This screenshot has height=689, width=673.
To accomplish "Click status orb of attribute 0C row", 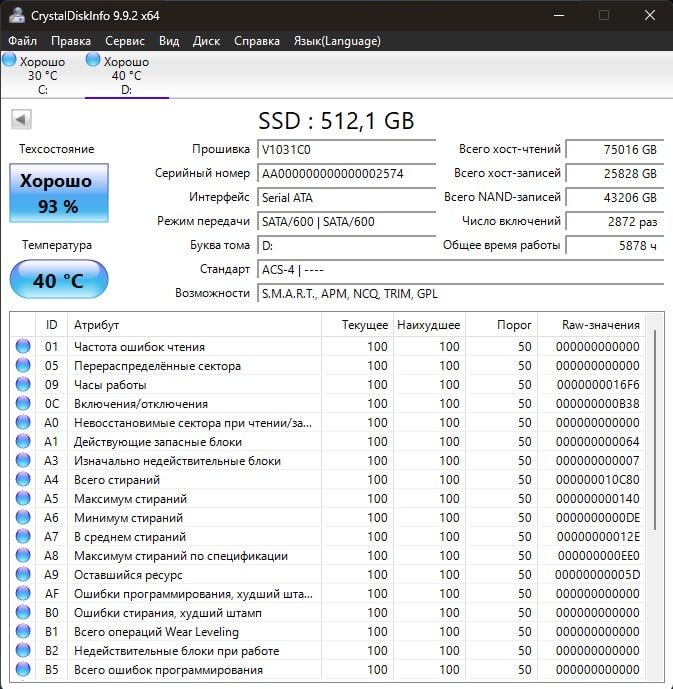I will click(x=23, y=403).
